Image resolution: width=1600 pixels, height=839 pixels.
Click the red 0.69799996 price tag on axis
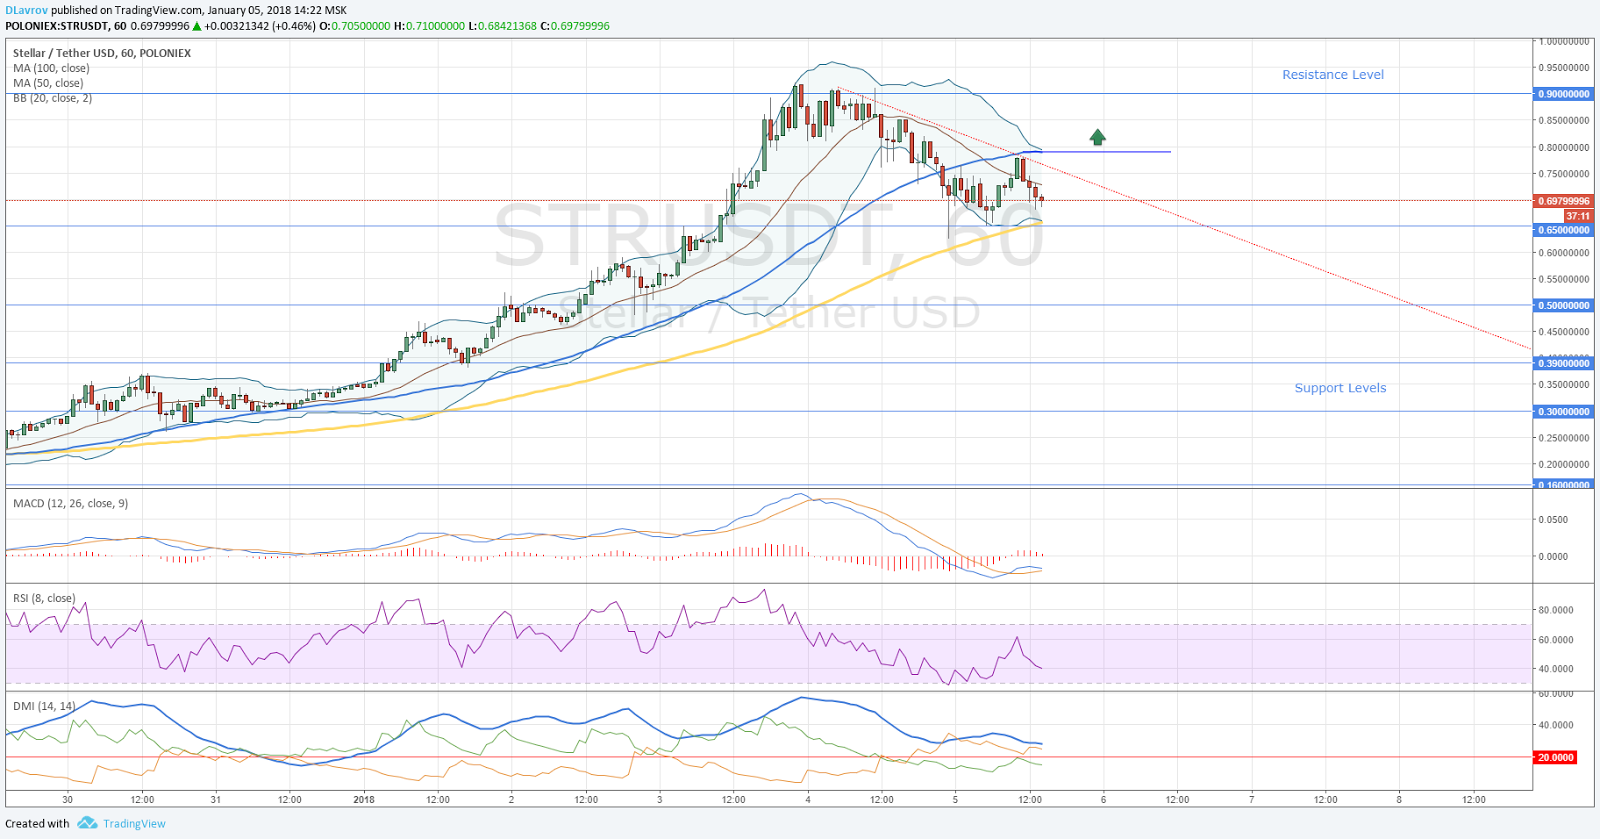pos(1563,201)
